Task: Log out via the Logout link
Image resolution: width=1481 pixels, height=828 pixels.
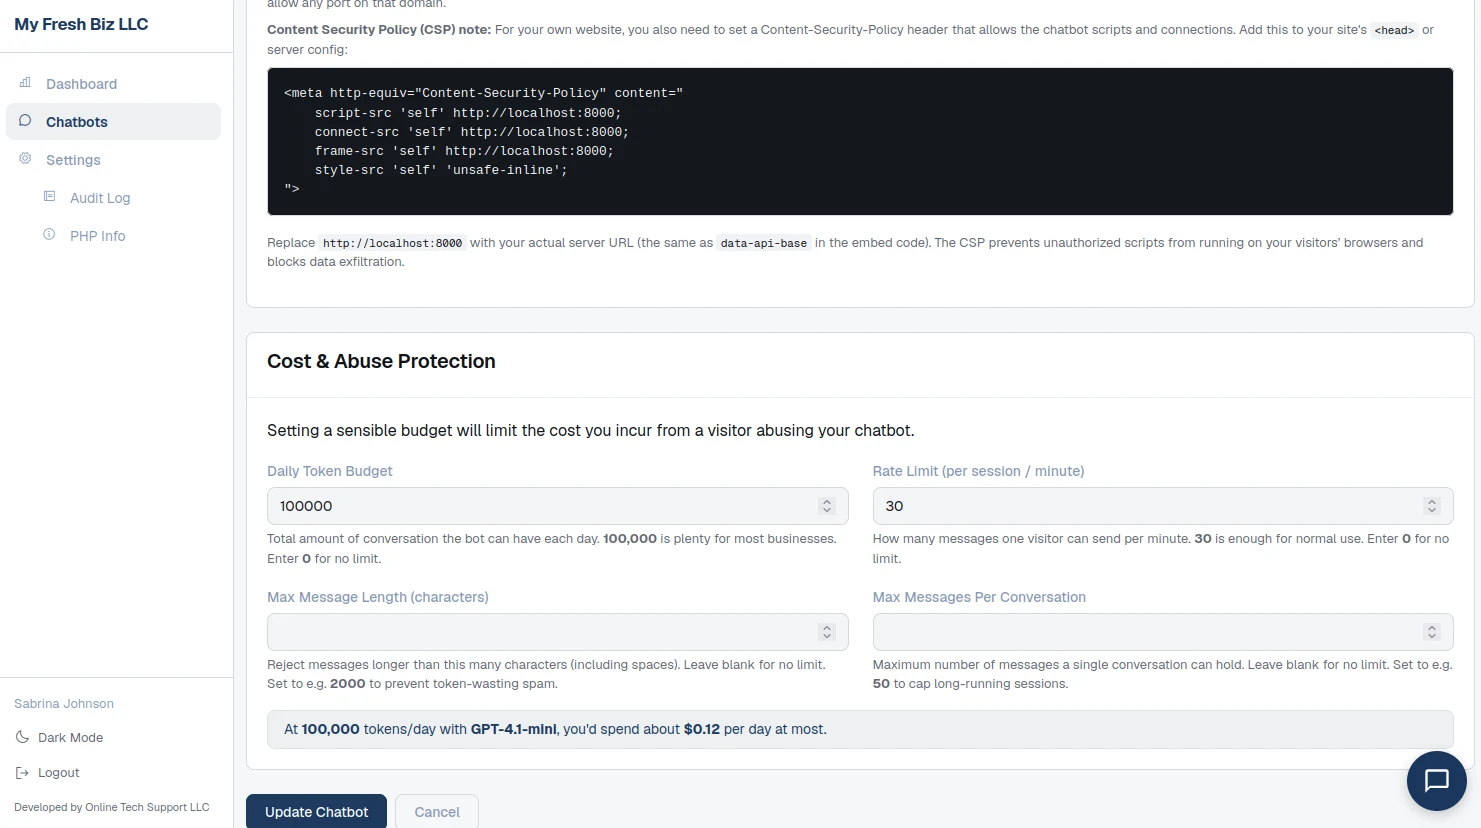Action: click(x=58, y=772)
